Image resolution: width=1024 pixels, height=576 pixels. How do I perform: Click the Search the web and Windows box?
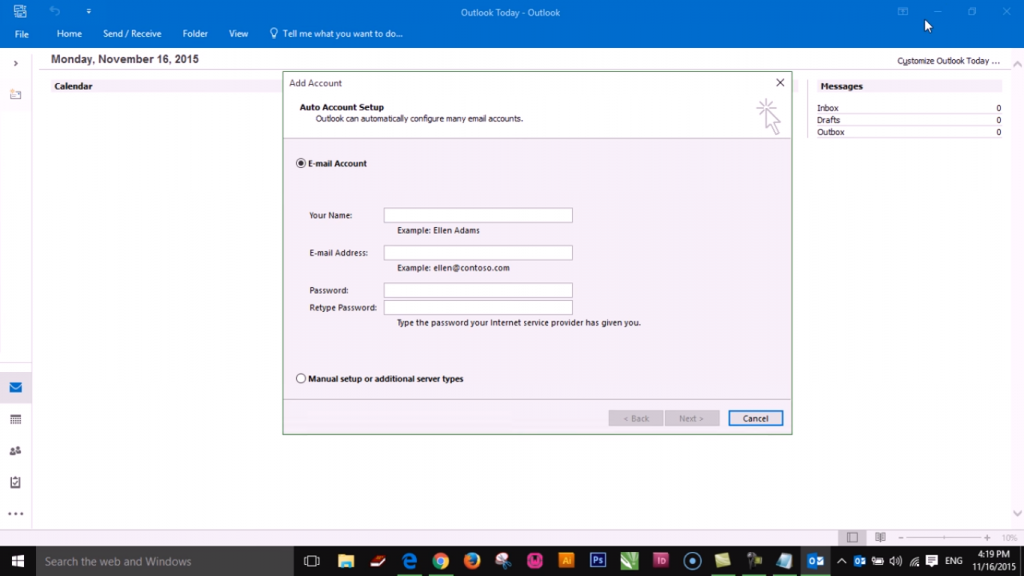click(165, 561)
